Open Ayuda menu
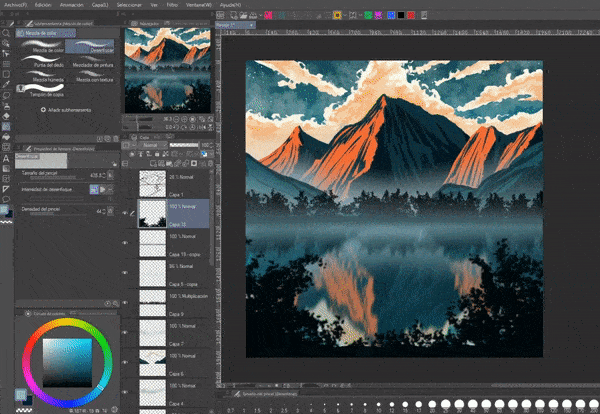 click(x=230, y=5)
